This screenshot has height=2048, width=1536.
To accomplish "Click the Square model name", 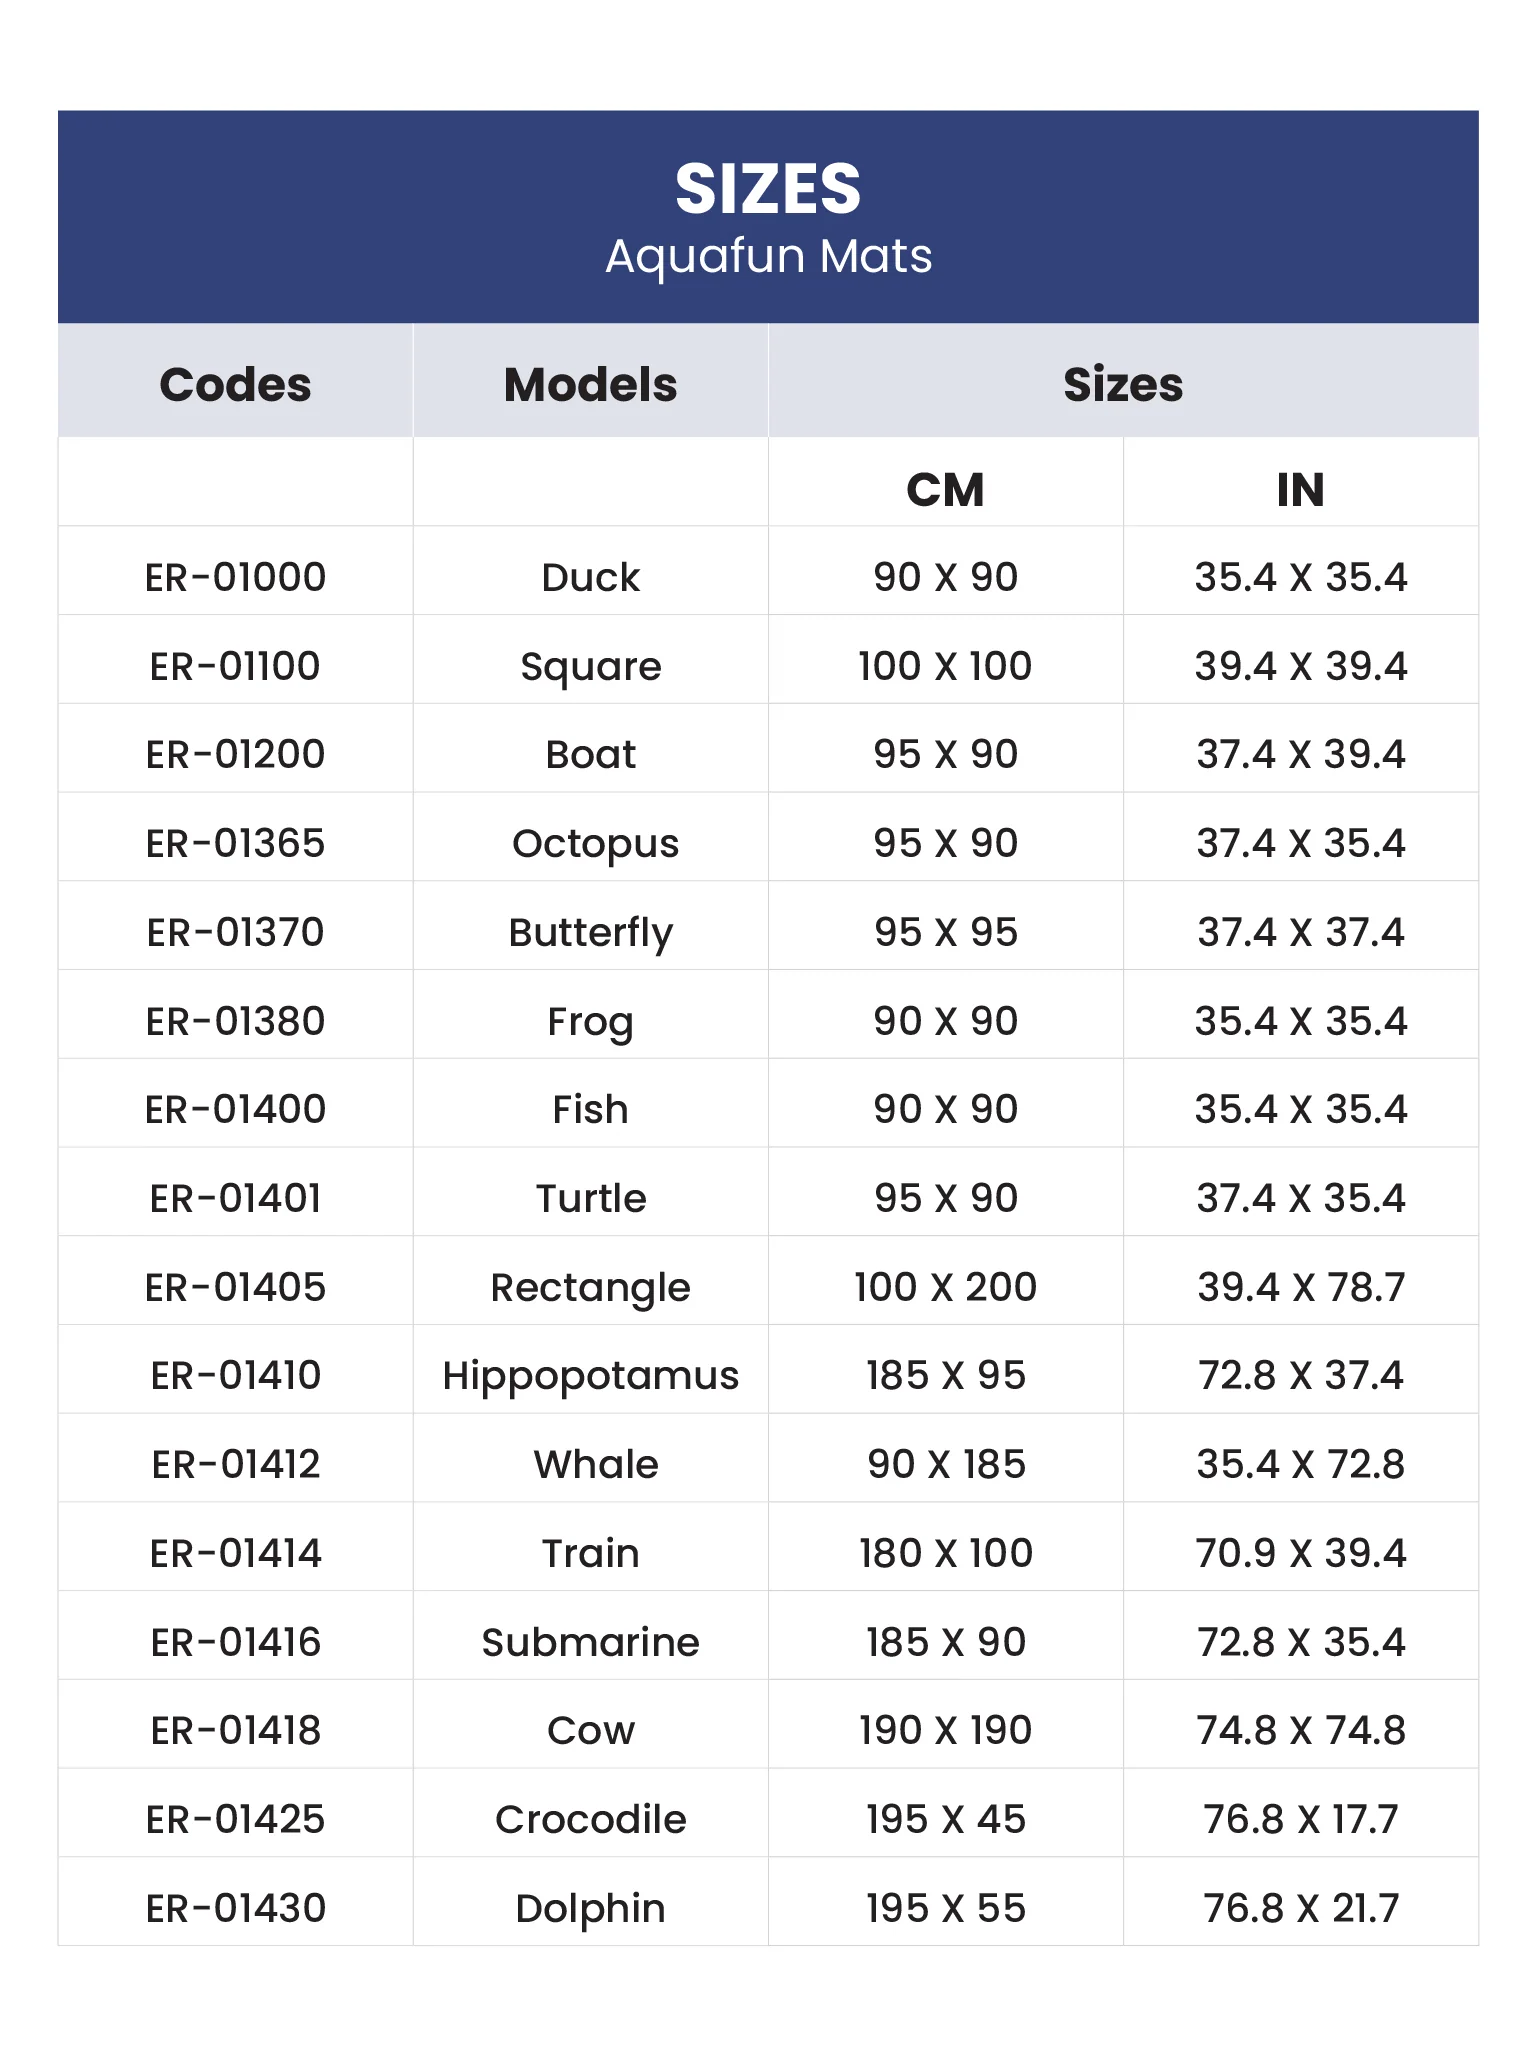I will tap(590, 666).
